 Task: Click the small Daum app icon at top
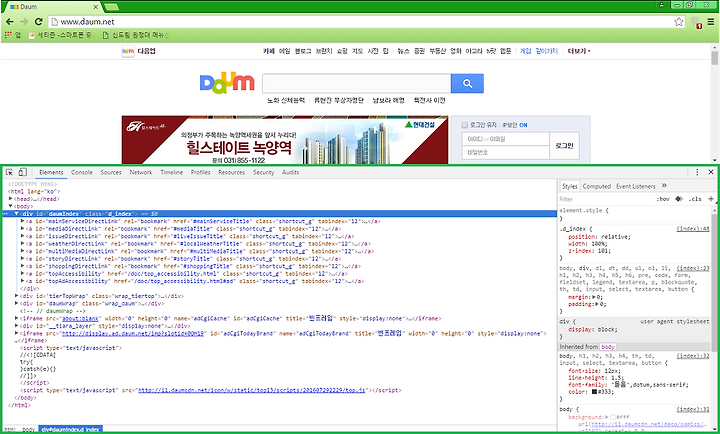(128, 51)
